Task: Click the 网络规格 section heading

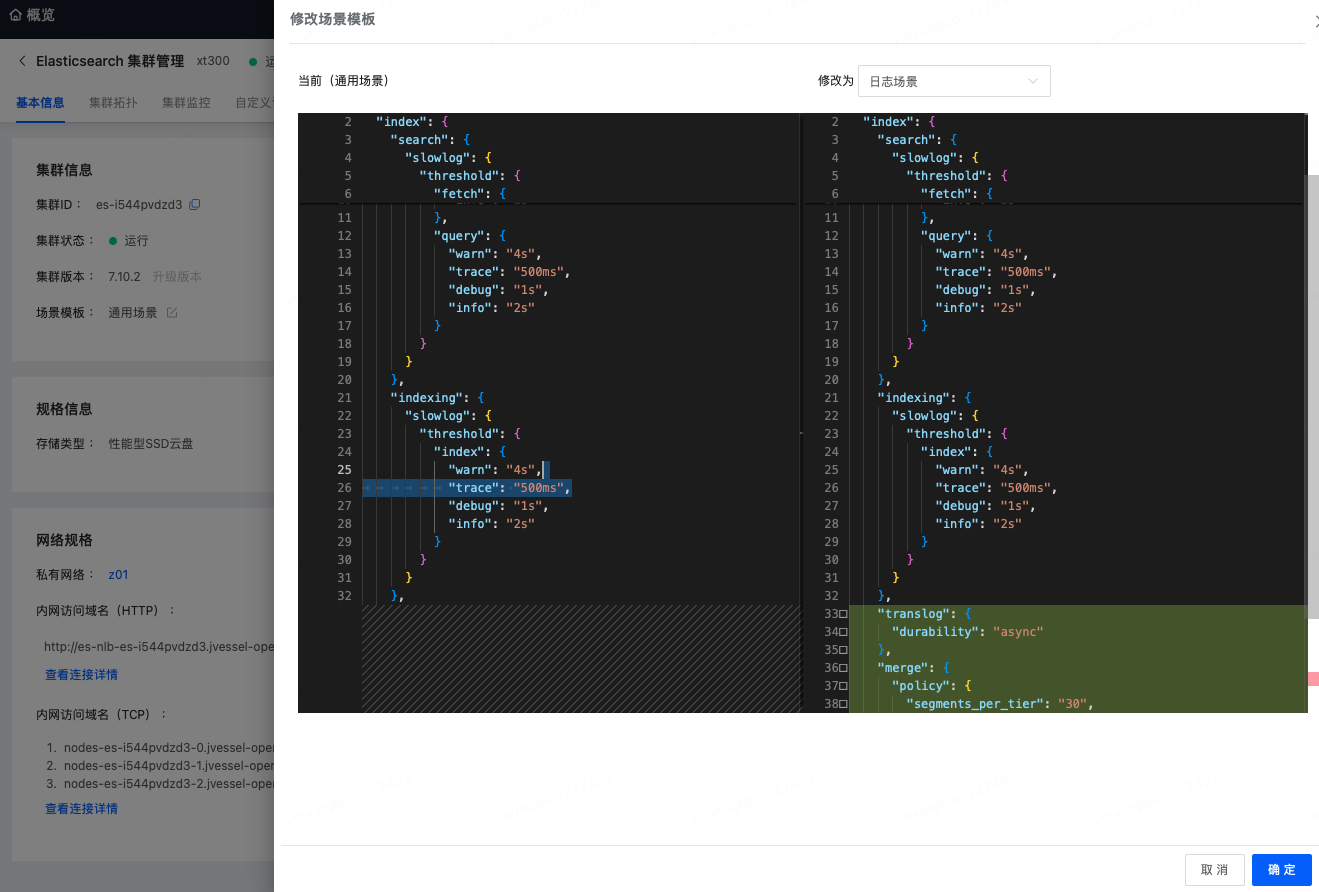Action: [64, 540]
